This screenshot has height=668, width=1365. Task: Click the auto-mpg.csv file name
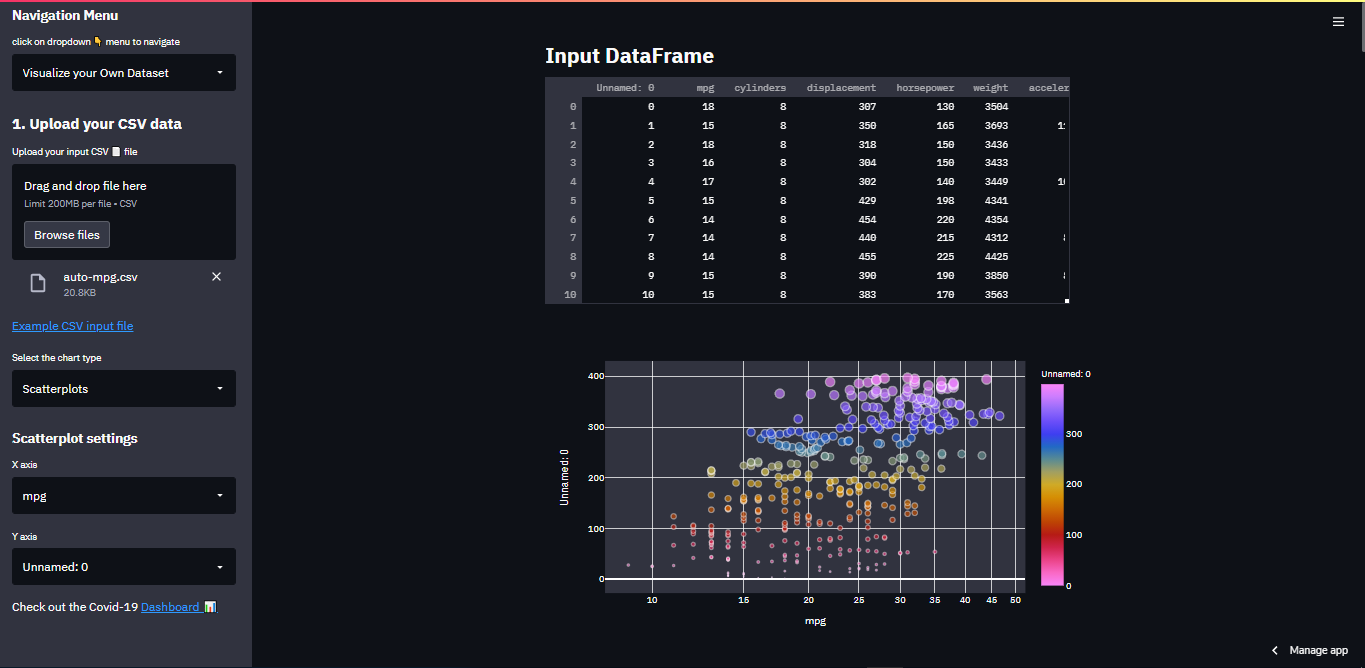point(100,277)
